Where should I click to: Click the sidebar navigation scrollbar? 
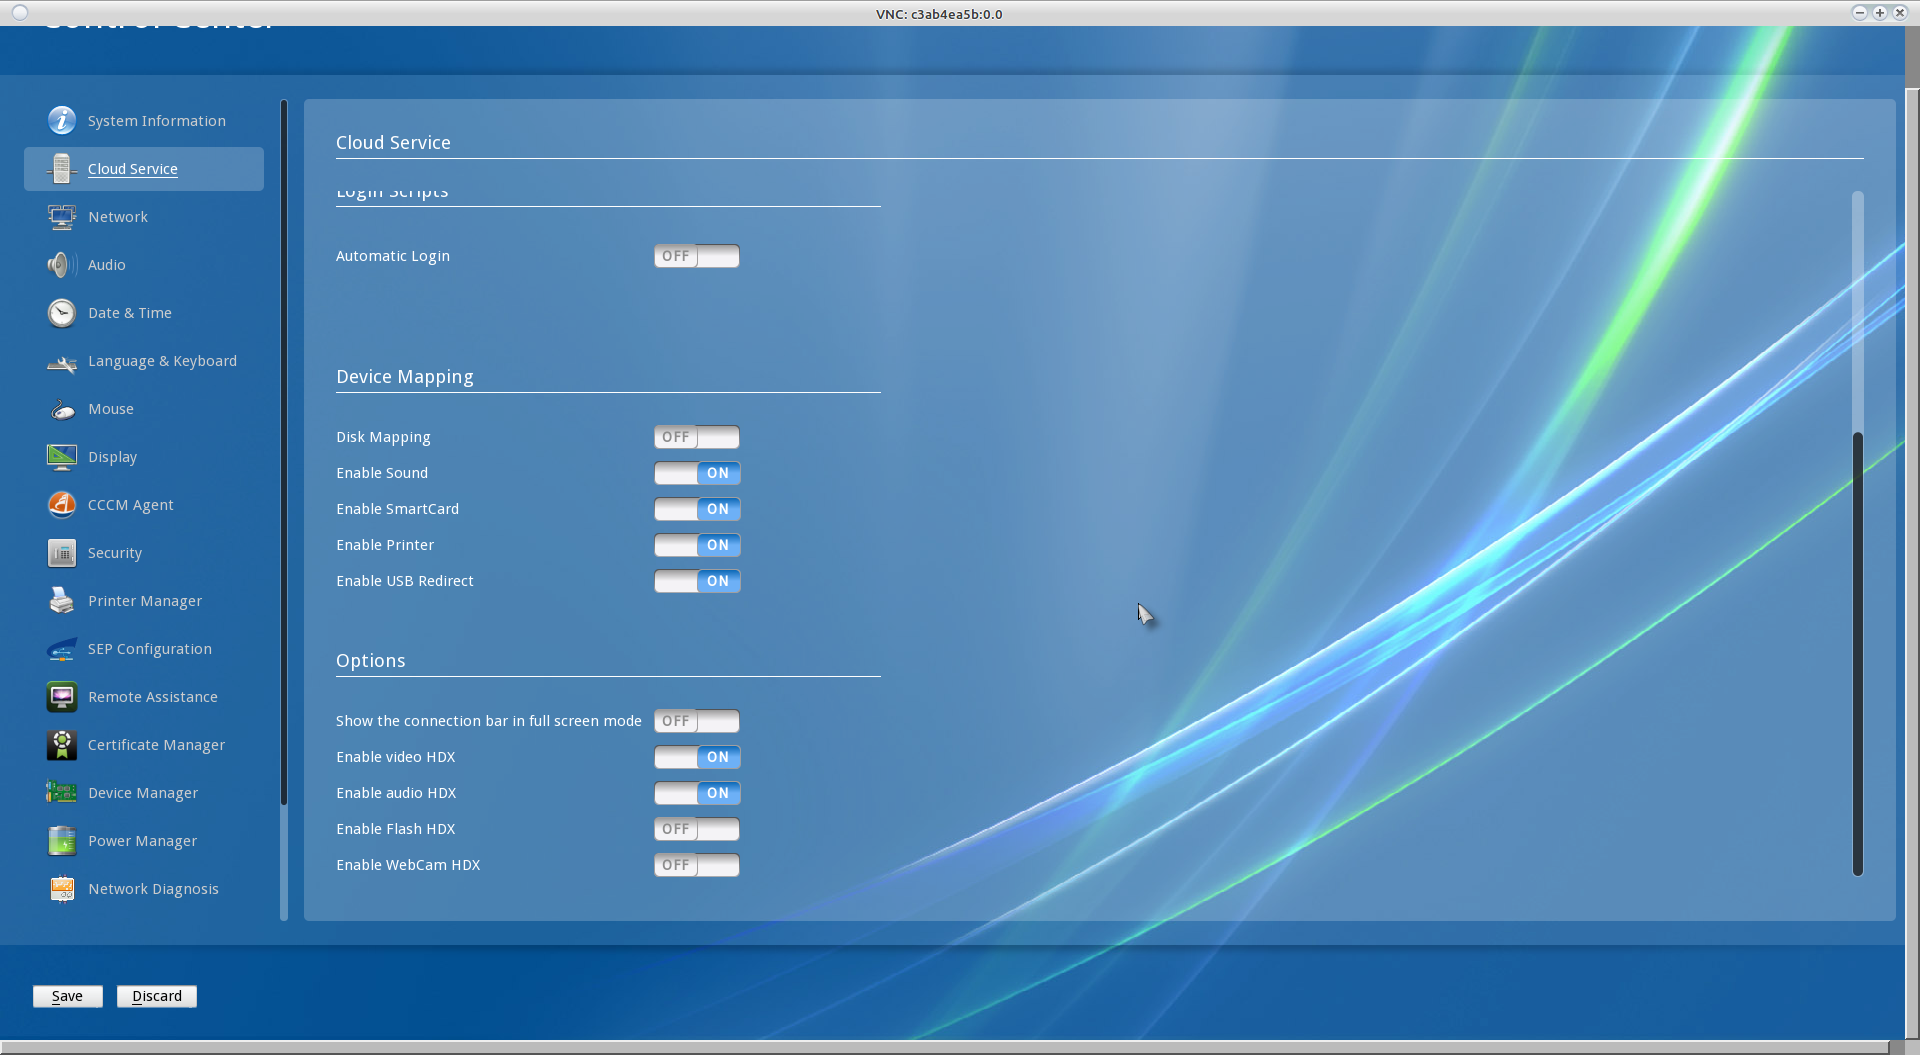[284, 452]
